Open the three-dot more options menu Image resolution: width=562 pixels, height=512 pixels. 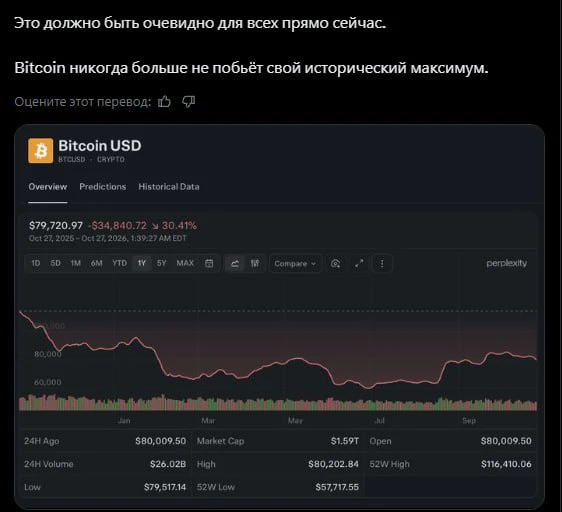[382, 264]
